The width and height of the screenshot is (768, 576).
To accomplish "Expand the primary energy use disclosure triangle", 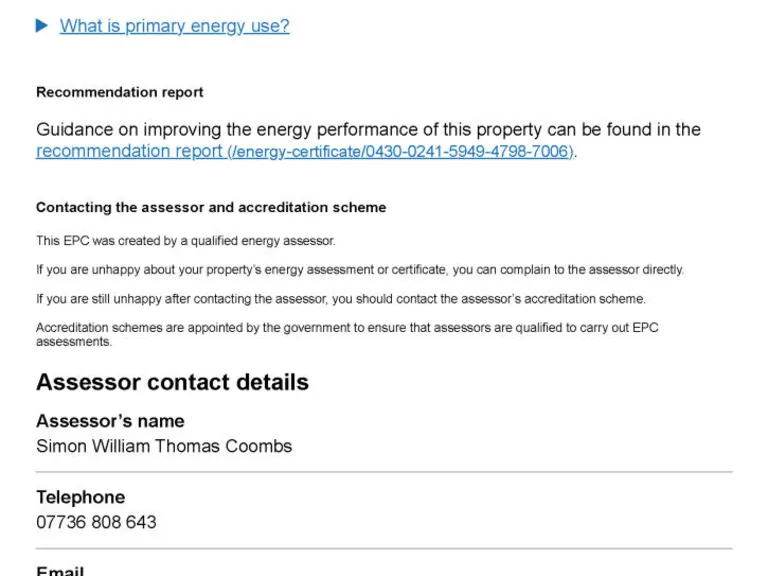I will click(42, 26).
